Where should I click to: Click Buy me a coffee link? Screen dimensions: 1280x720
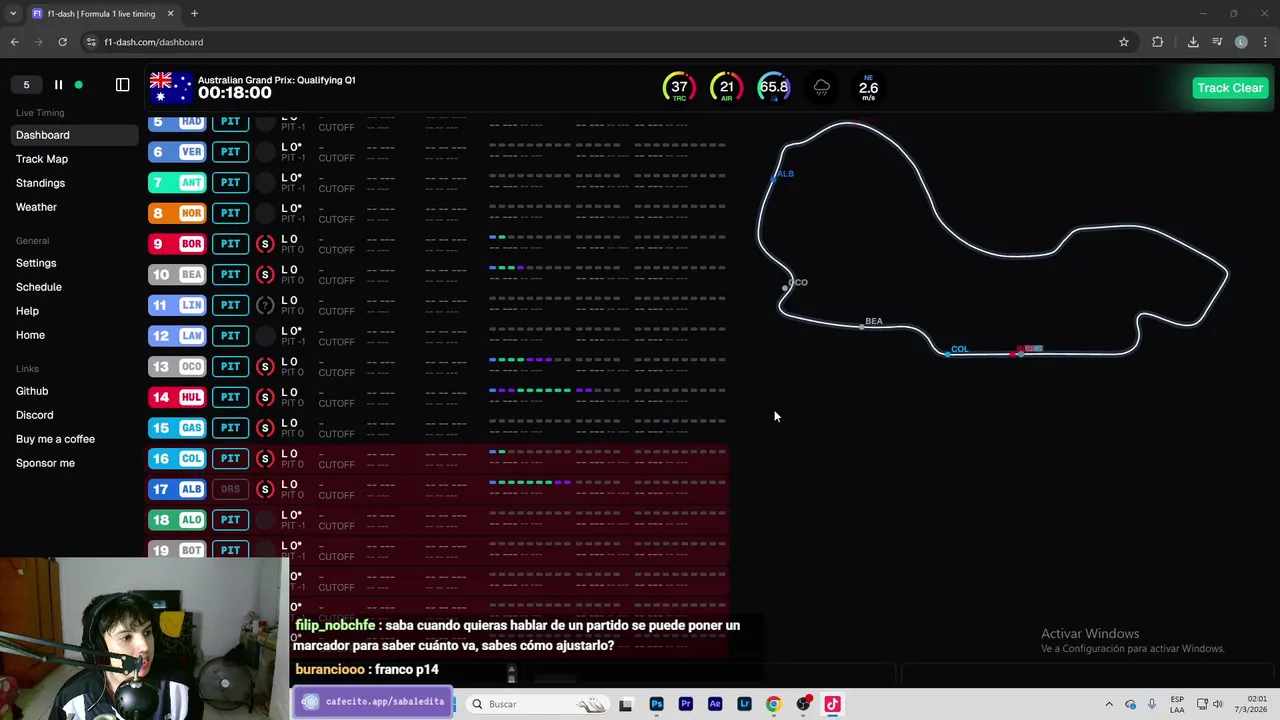pos(55,439)
